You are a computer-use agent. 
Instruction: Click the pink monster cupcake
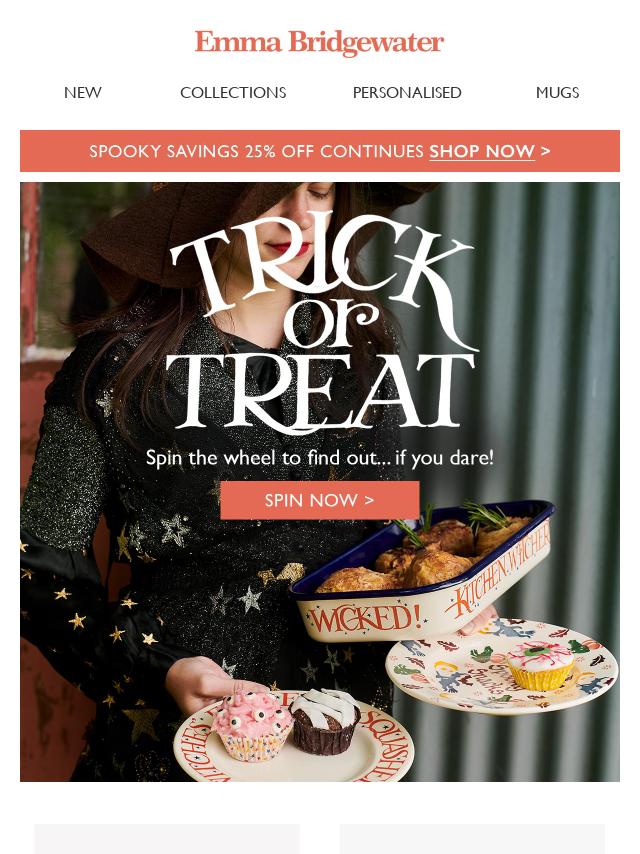[252, 724]
